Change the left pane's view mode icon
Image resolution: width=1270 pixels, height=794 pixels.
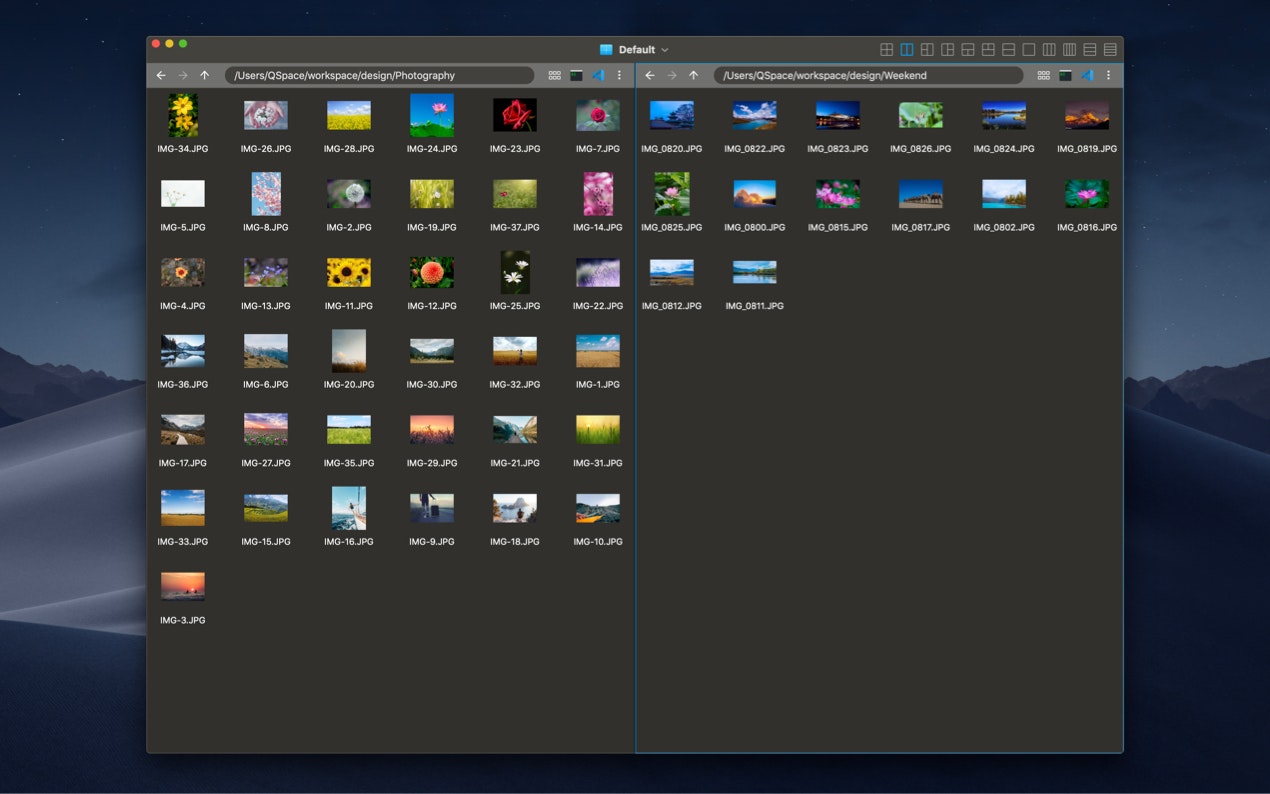555,75
